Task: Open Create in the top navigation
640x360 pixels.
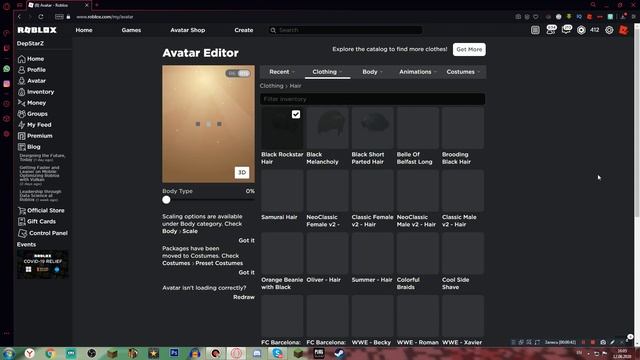Action: click(244, 30)
